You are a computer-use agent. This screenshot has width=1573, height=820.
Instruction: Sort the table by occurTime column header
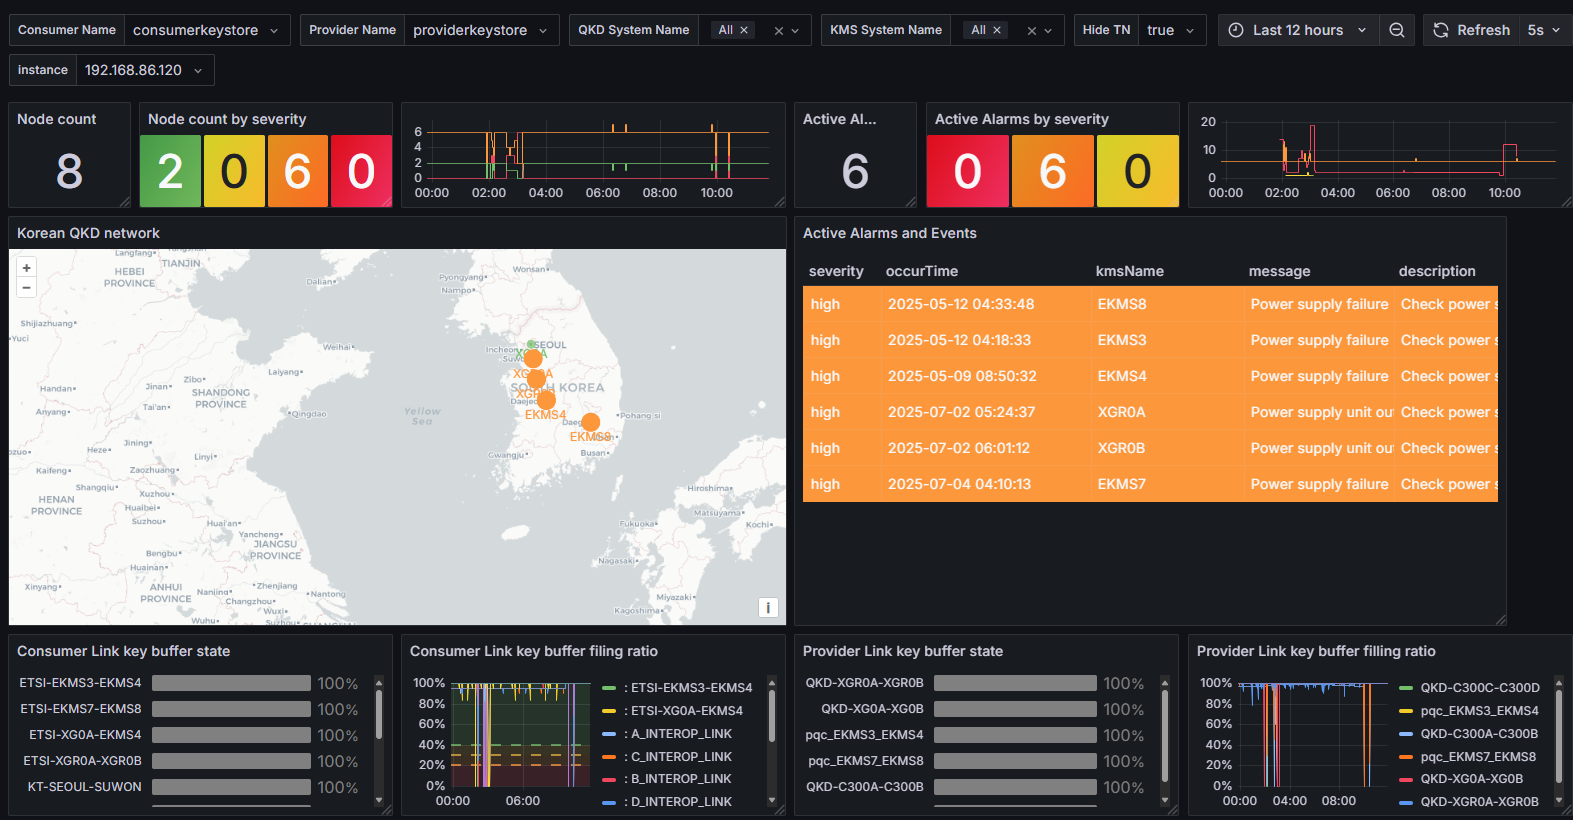[x=921, y=271]
